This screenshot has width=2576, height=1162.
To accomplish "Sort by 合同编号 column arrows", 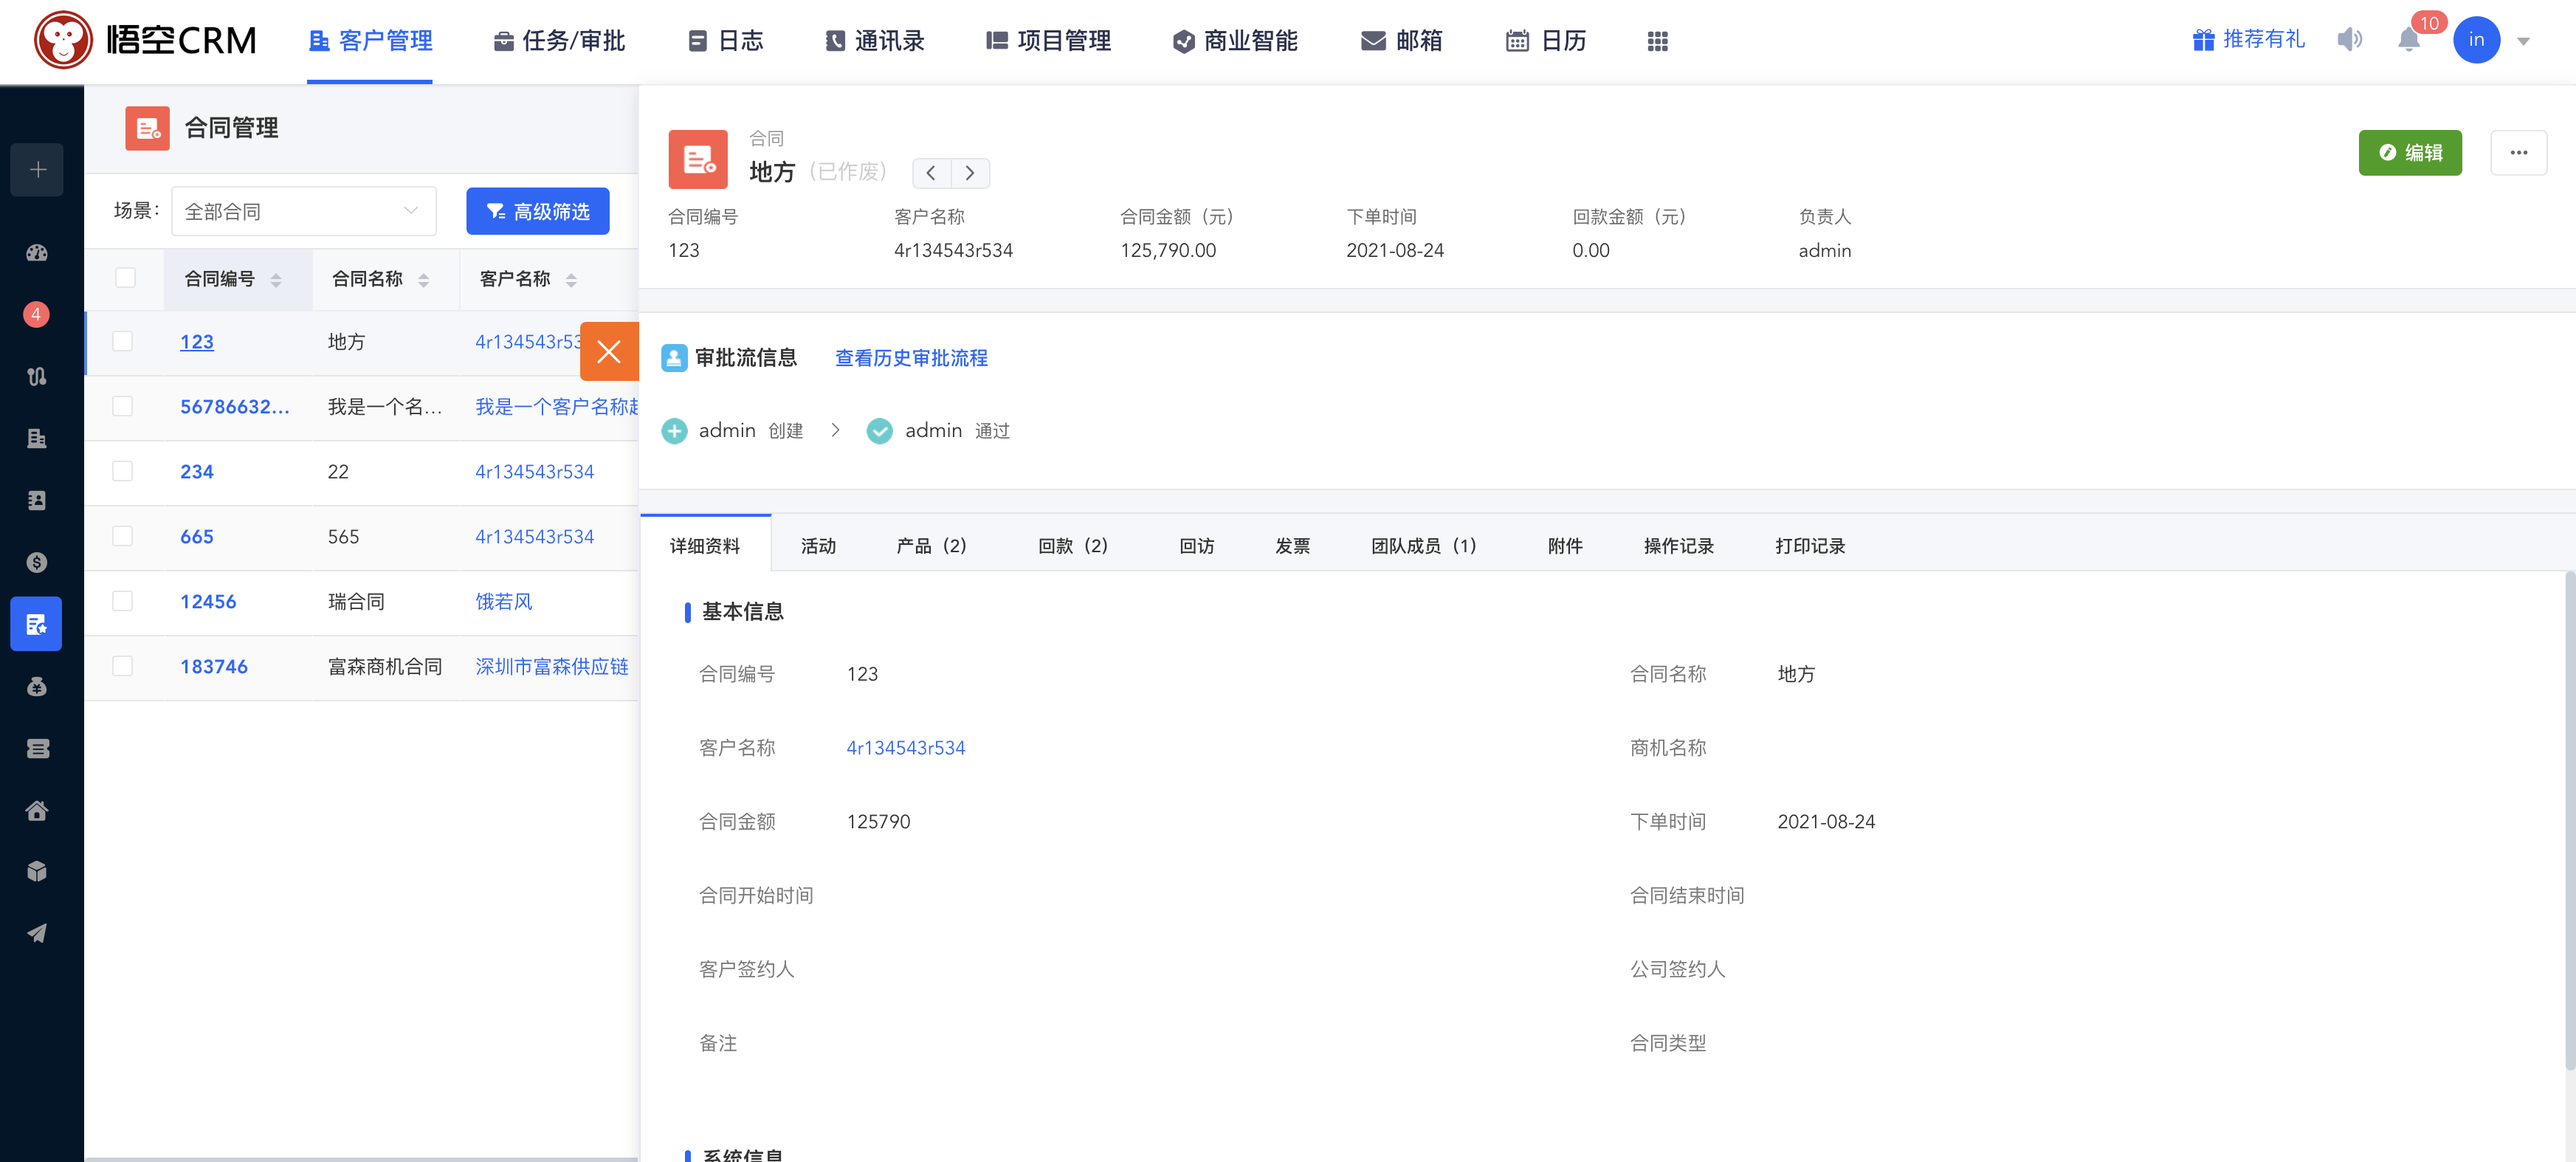I will [x=276, y=280].
